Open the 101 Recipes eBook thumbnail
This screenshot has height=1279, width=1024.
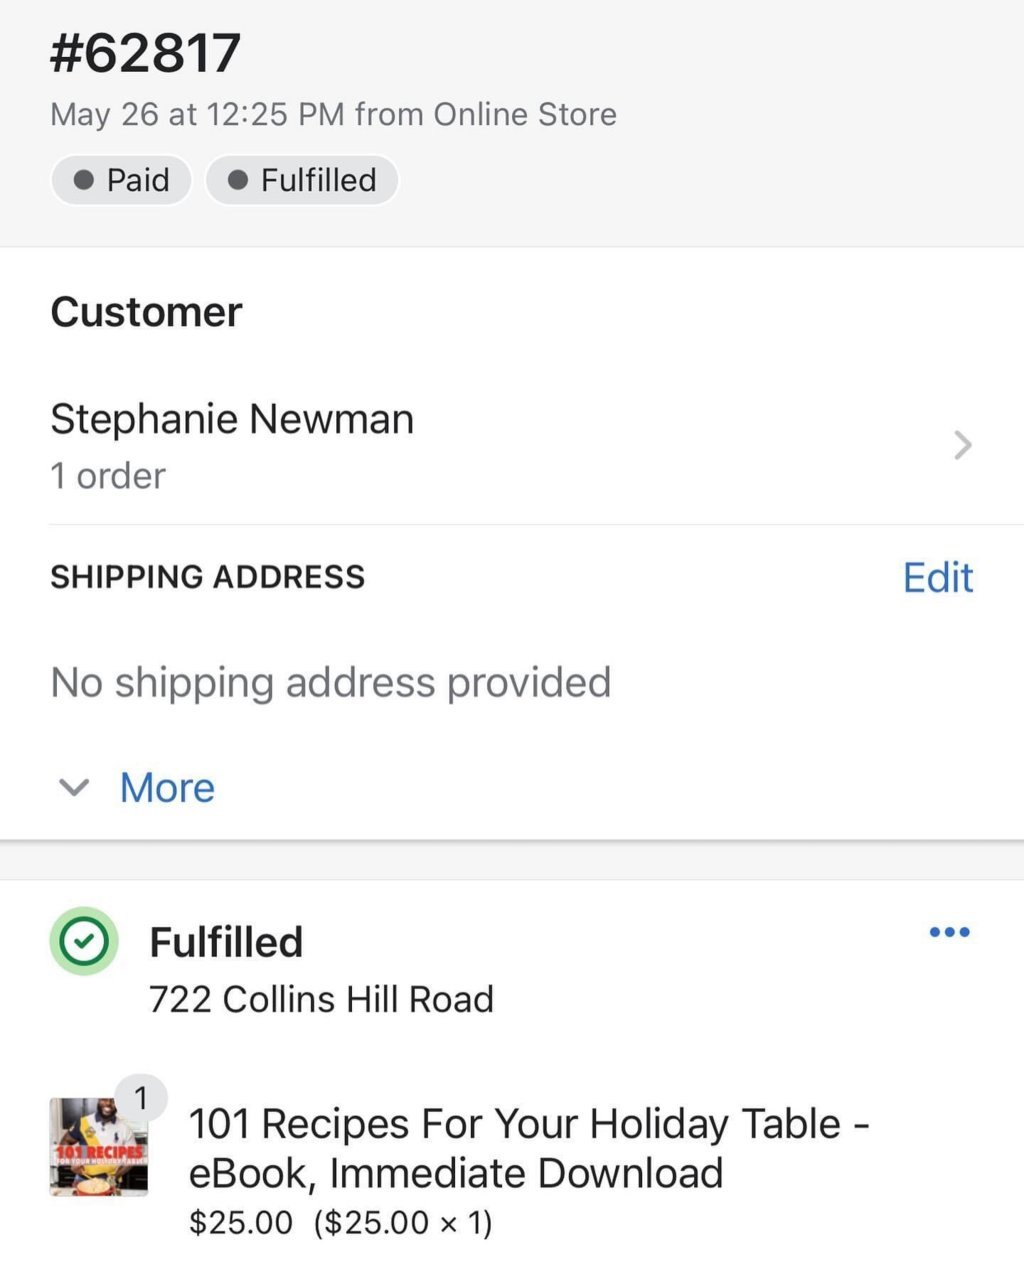[x=99, y=1147]
